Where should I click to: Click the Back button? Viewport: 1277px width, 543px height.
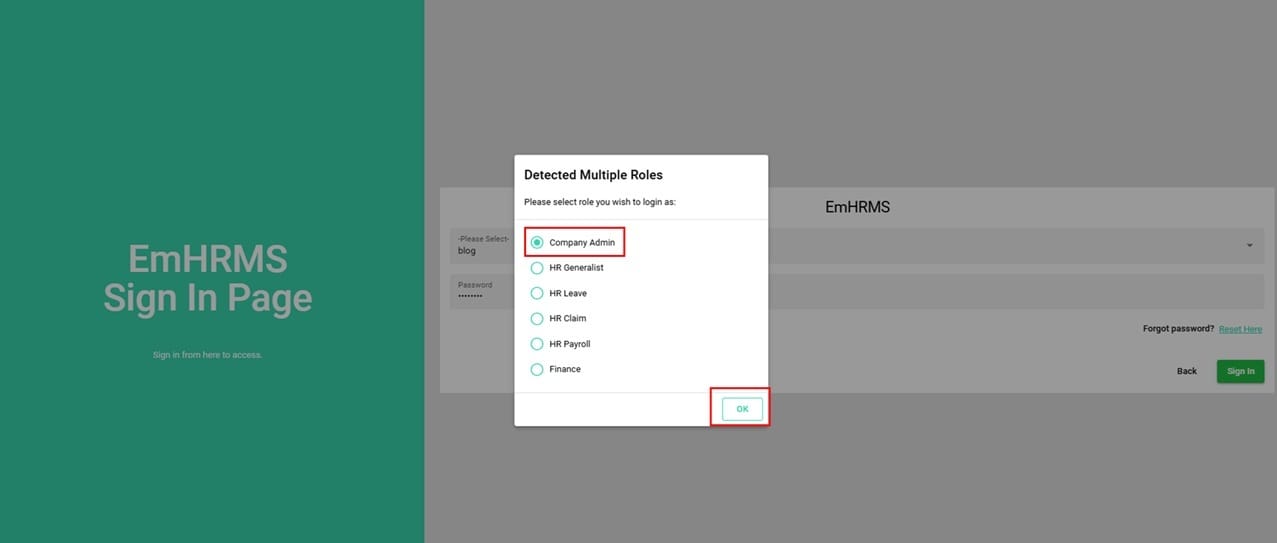(1186, 371)
